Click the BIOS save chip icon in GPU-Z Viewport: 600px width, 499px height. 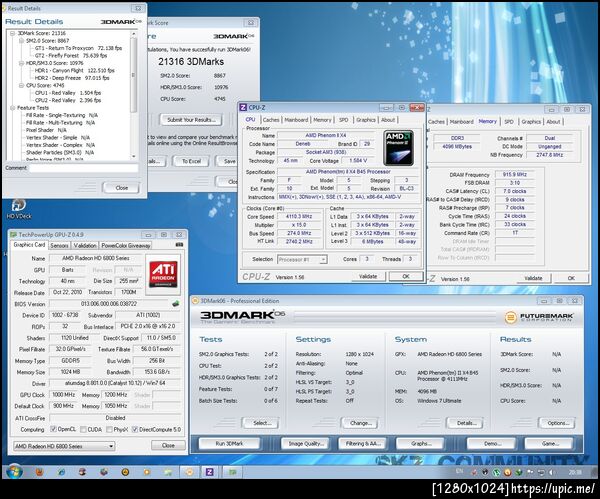coord(176,303)
